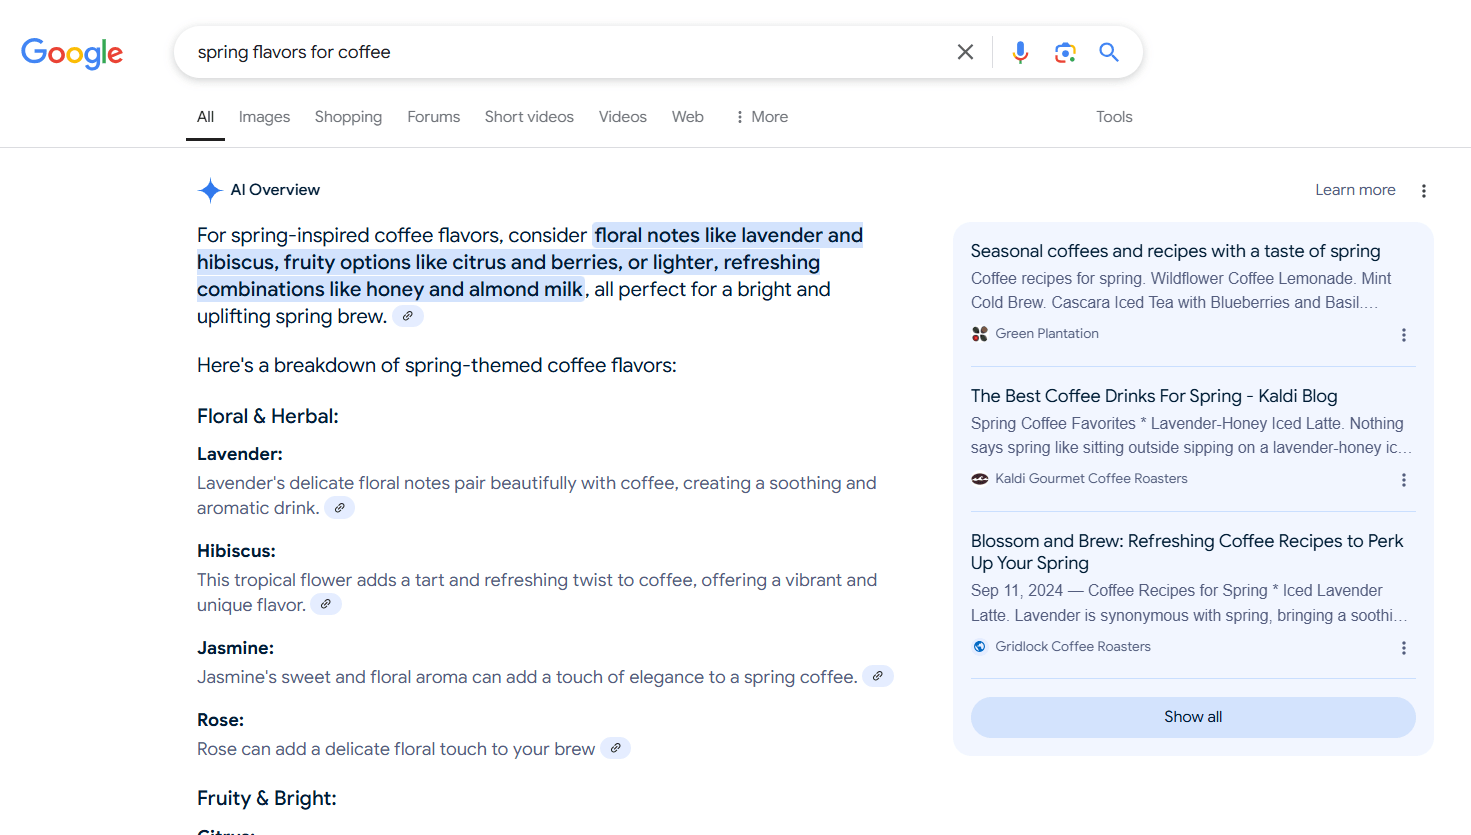Image resolution: width=1471 pixels, height=835 pixels.
Task: Switch to the Images tab
Action: pyautogui.click(x=264, y=117)
